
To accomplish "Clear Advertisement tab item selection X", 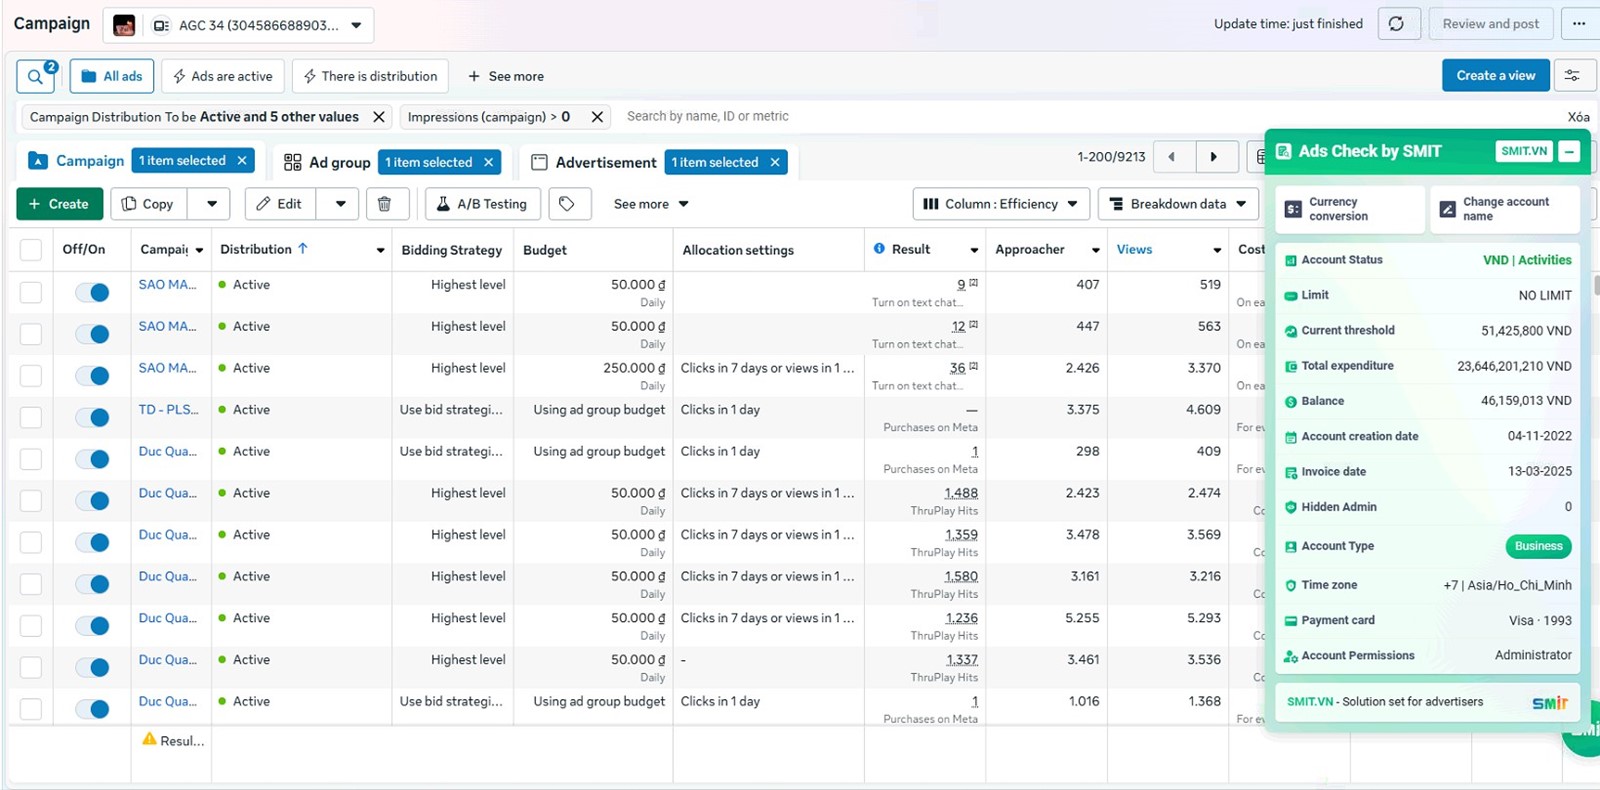I will (x=775, y=162).
